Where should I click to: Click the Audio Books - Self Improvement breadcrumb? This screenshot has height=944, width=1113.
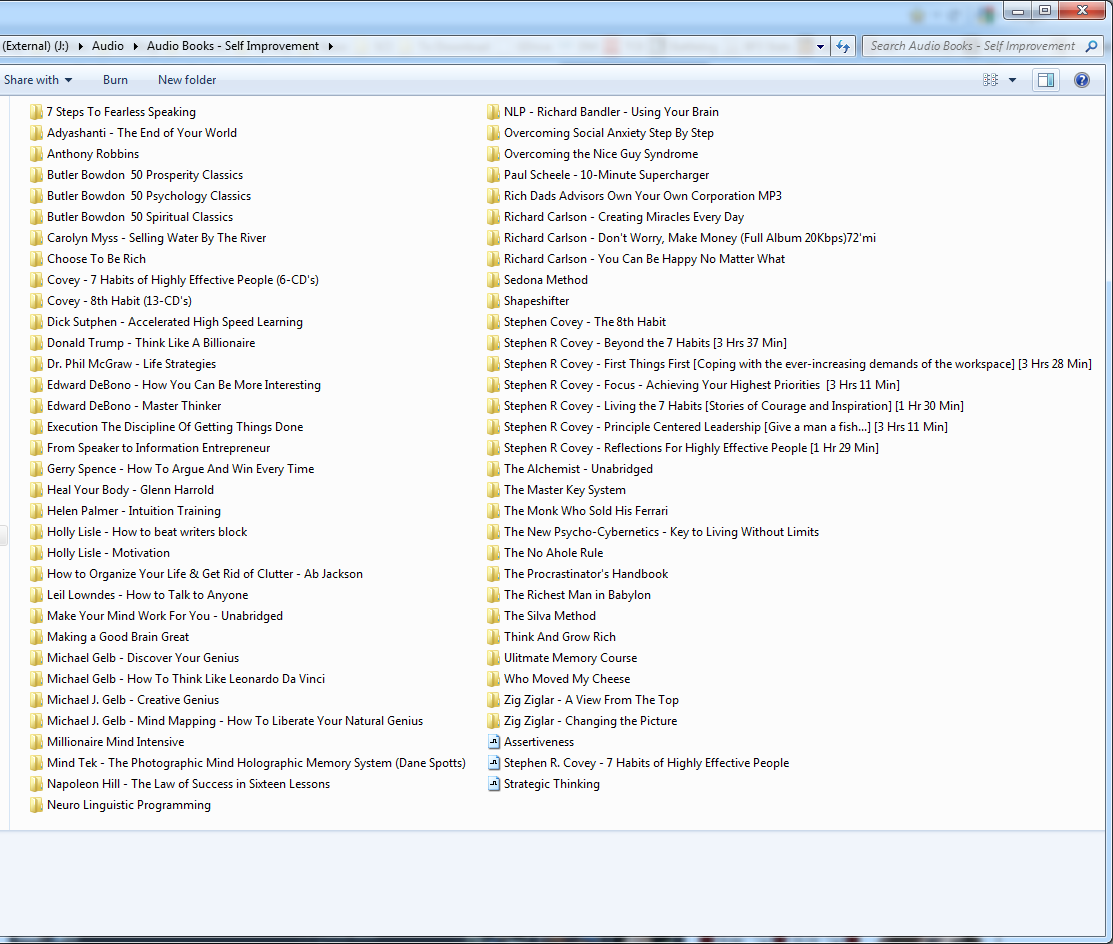click(x=233, y=46)
